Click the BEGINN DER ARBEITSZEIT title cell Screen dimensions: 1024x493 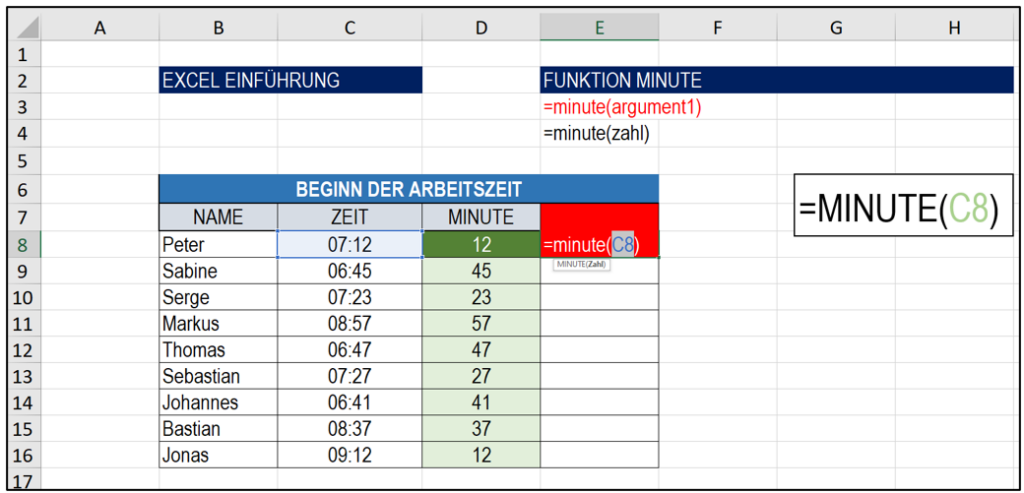point(409,189)
